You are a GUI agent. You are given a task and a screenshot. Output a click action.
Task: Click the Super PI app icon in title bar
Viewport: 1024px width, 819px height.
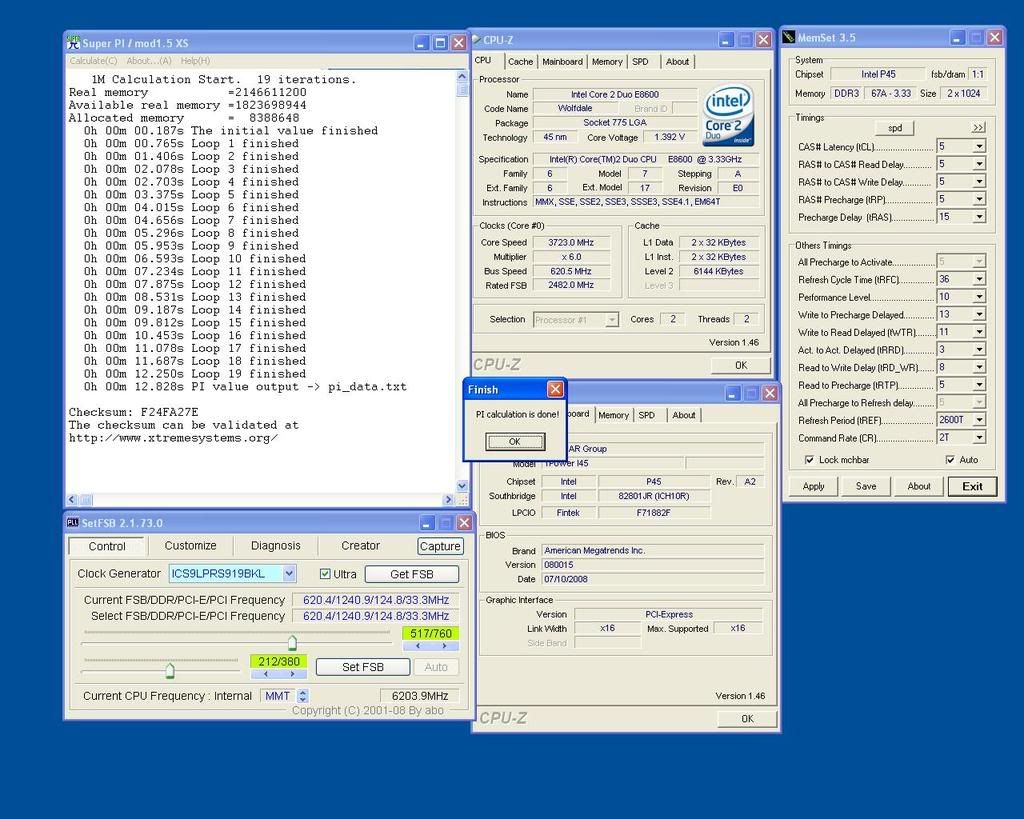click(x=73, y=43)
